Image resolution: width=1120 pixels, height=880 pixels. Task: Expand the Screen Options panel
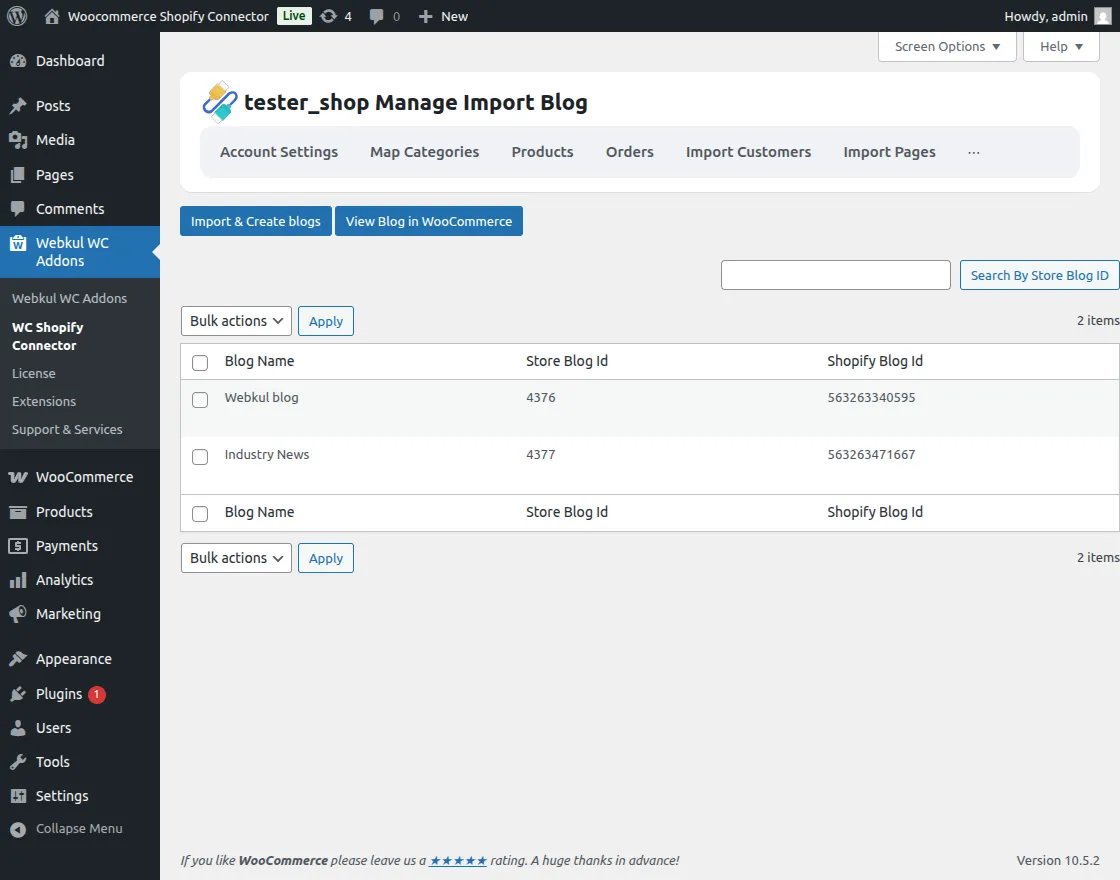point(946,46)
